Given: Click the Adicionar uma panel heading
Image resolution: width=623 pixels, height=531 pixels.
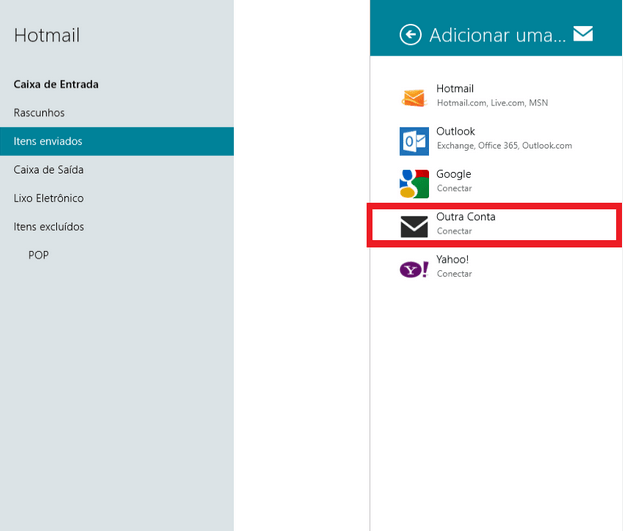Looking at the screenshot, I should coord(497,35).
